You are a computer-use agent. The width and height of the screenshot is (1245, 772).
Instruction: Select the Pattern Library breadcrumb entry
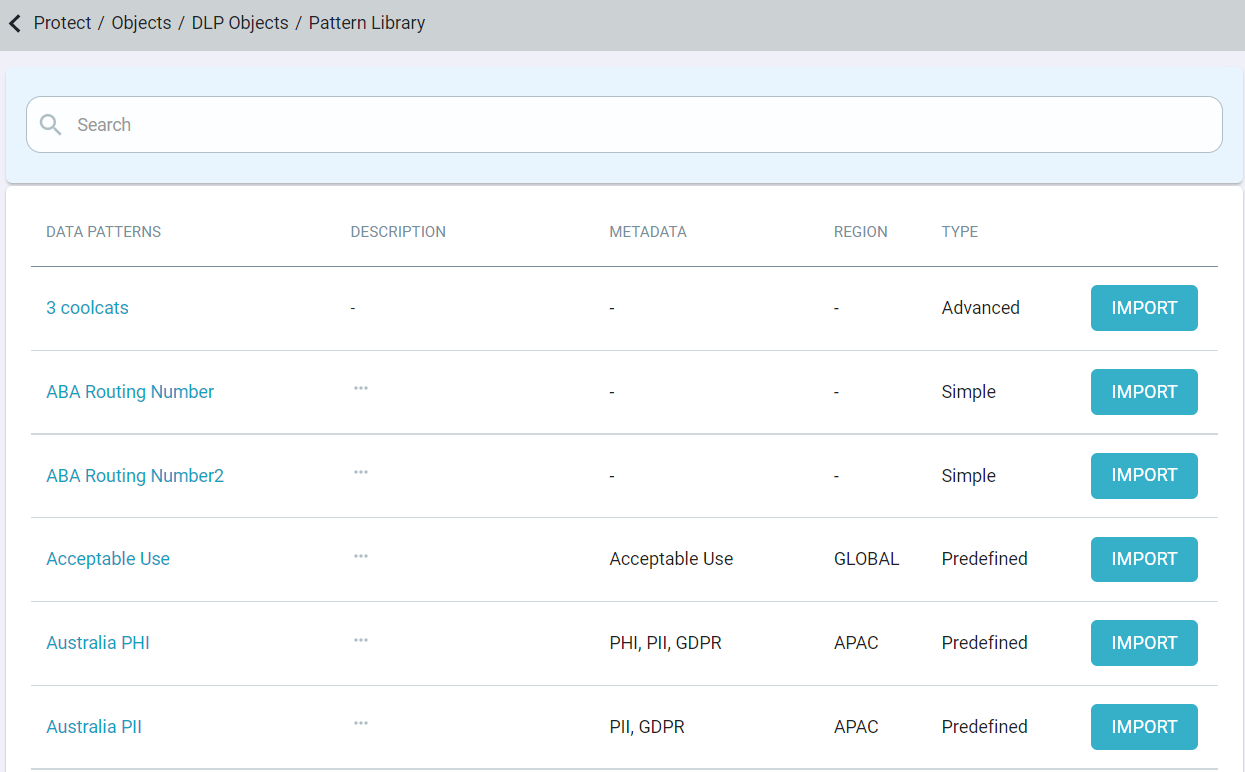point(368,22)
